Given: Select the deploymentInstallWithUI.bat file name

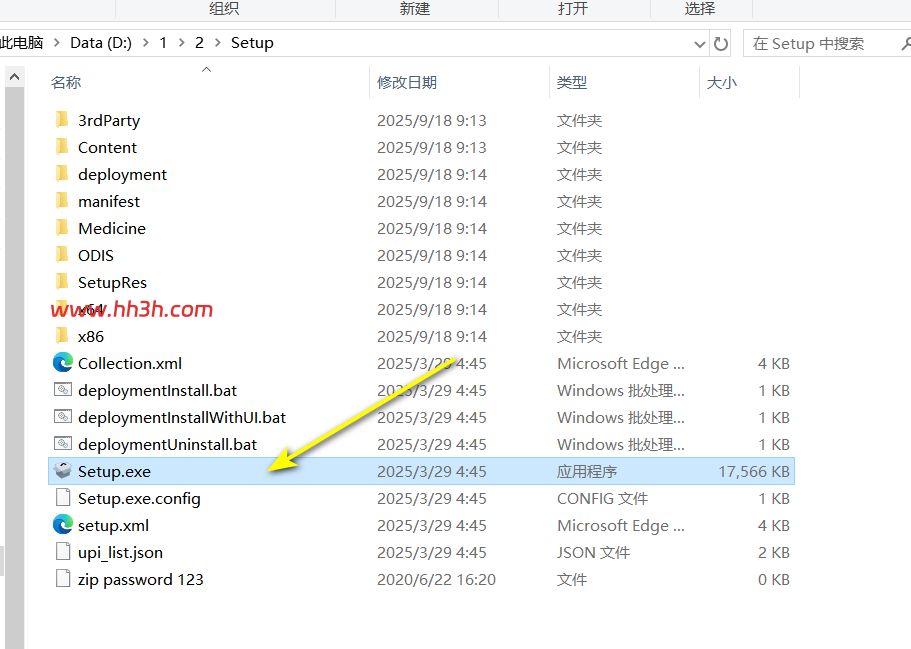Looking at the screenshot, I should click(x=182, y=418).
